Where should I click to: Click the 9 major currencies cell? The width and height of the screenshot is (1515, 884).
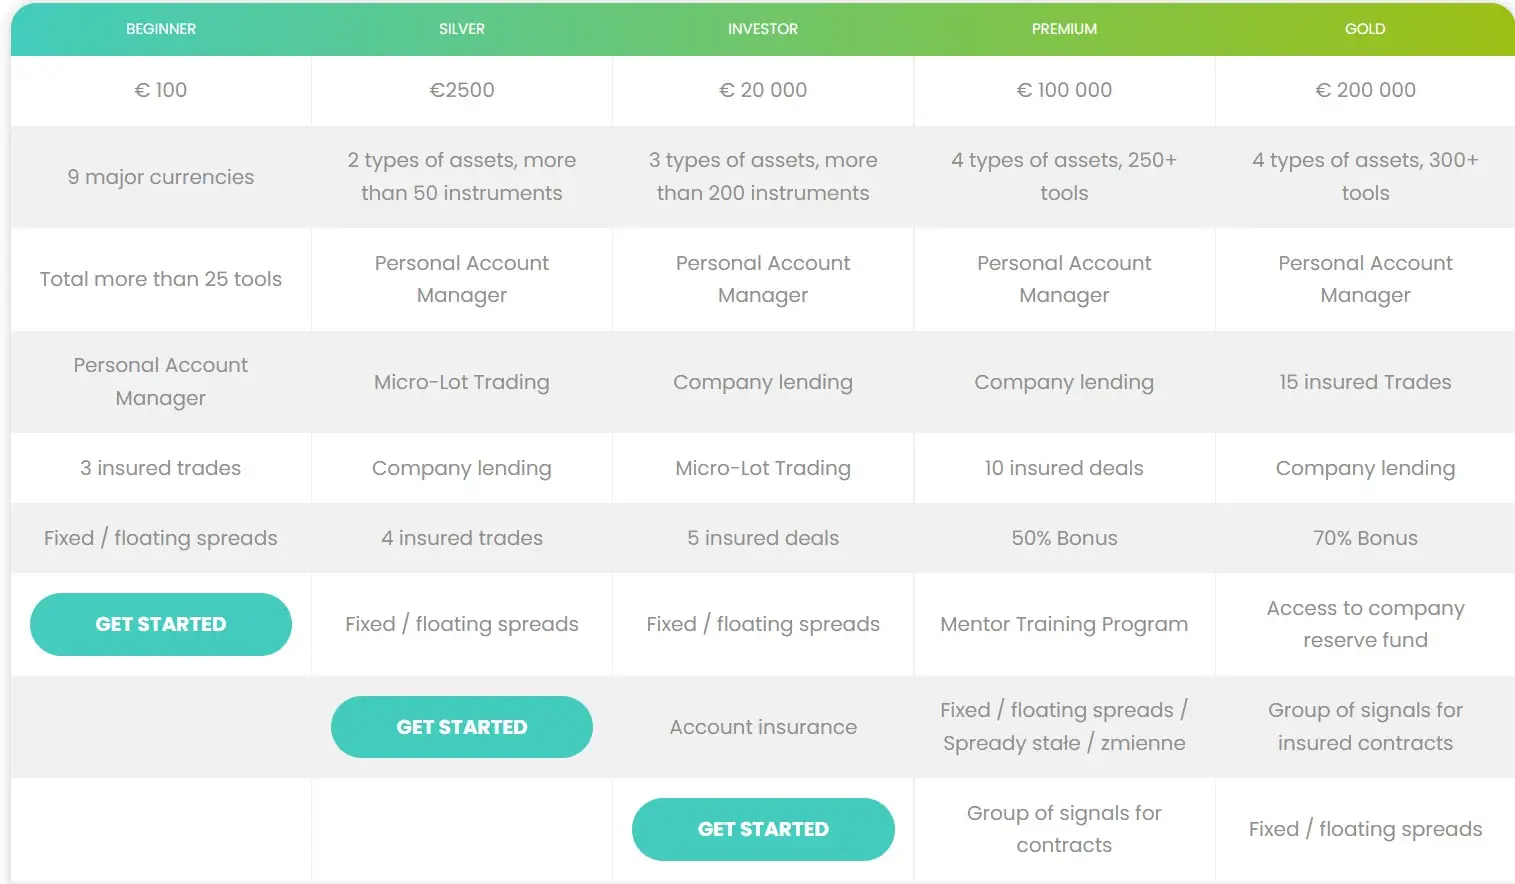[161, 177]
